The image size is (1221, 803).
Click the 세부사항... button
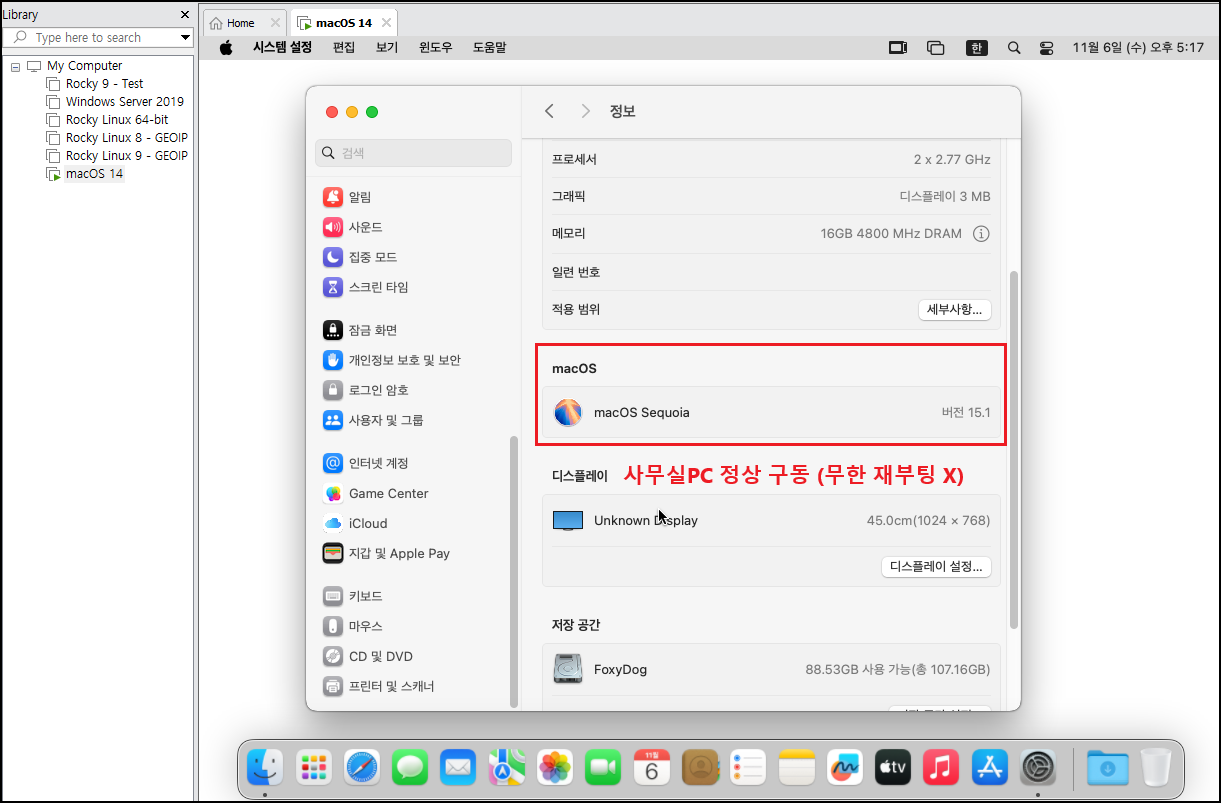pos(954,309)
